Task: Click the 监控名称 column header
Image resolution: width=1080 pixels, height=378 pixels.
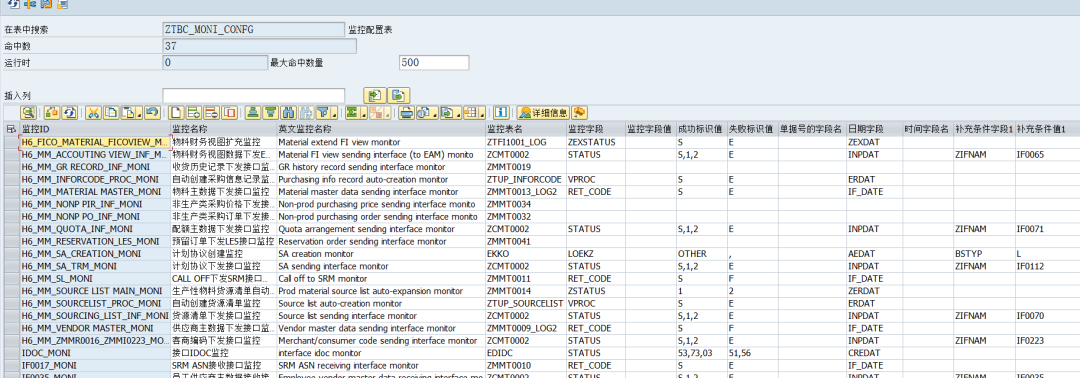Action: (x=223, y=129)
